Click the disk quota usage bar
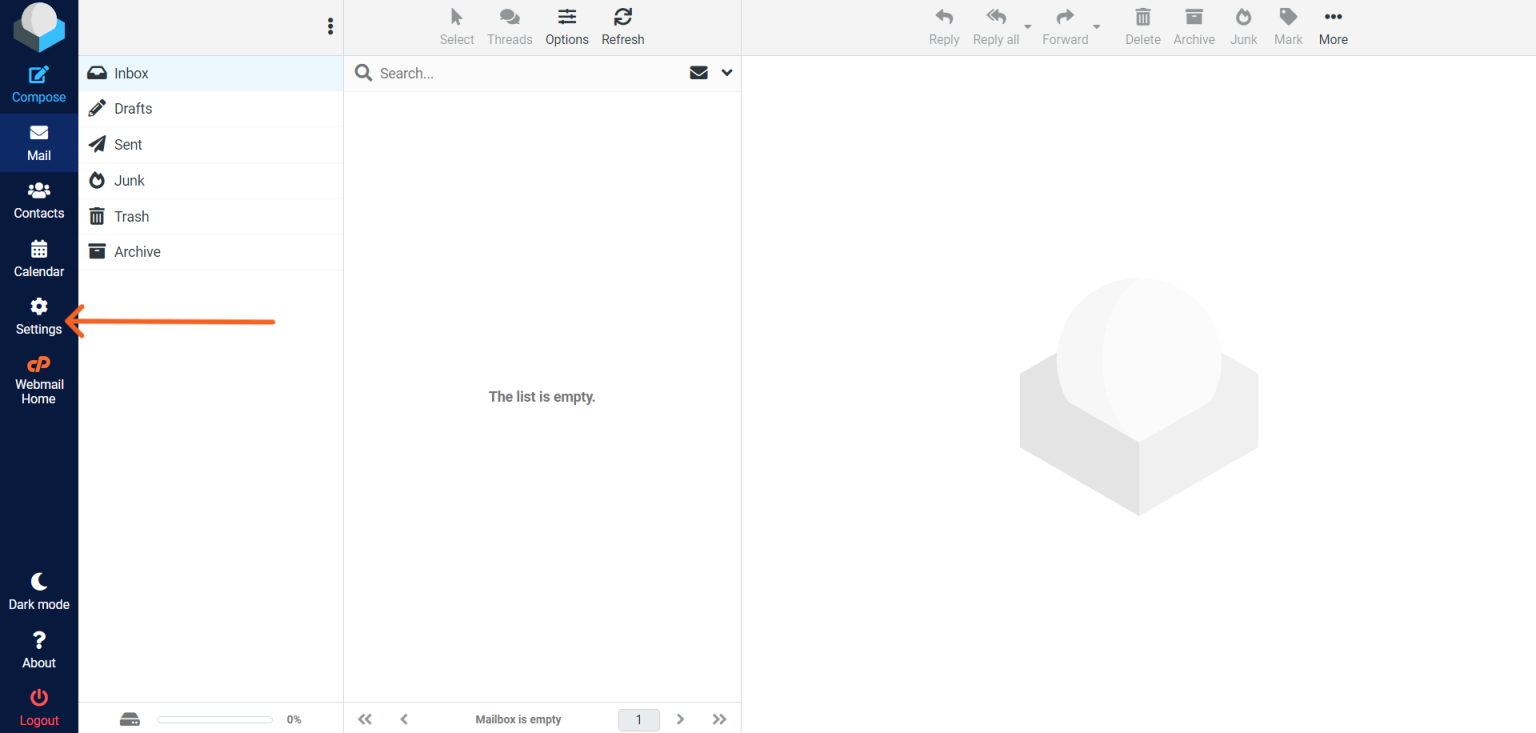 click(x=215, y=719)
